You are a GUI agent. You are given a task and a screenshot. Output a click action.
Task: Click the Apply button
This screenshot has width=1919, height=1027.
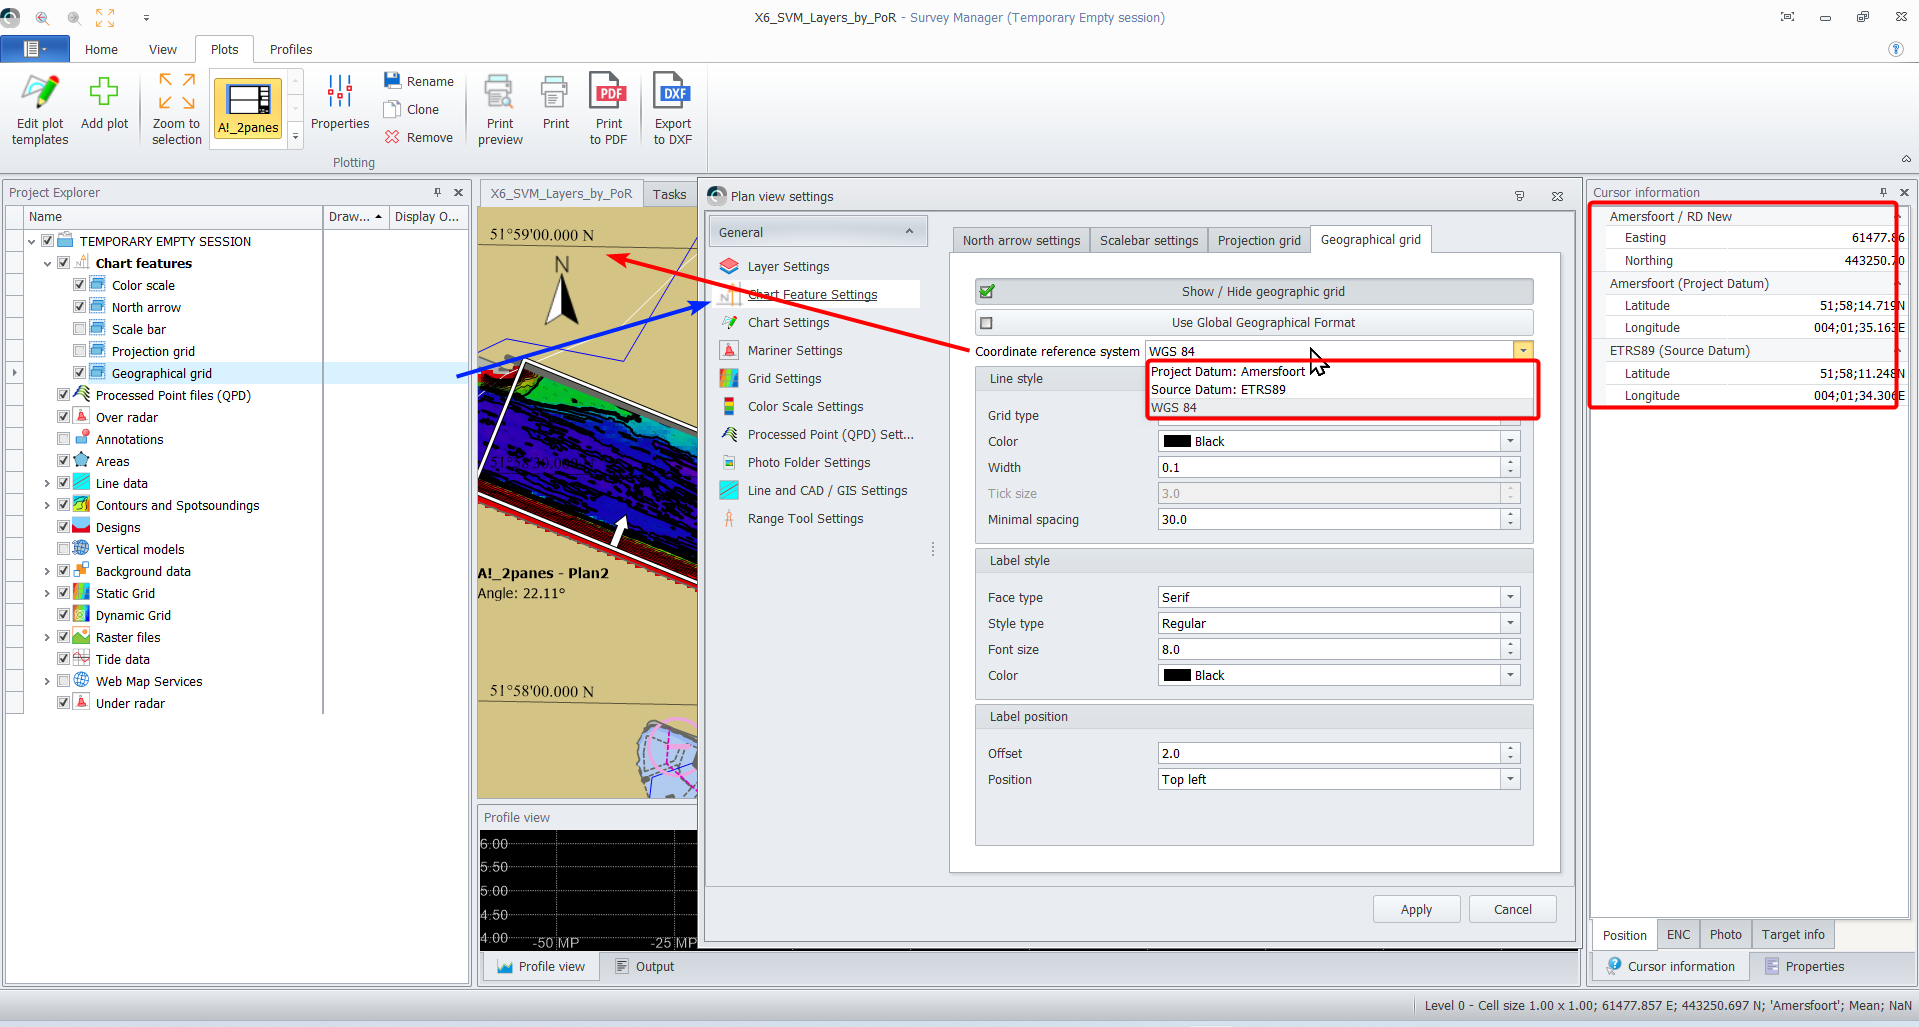pos(1415,909)
